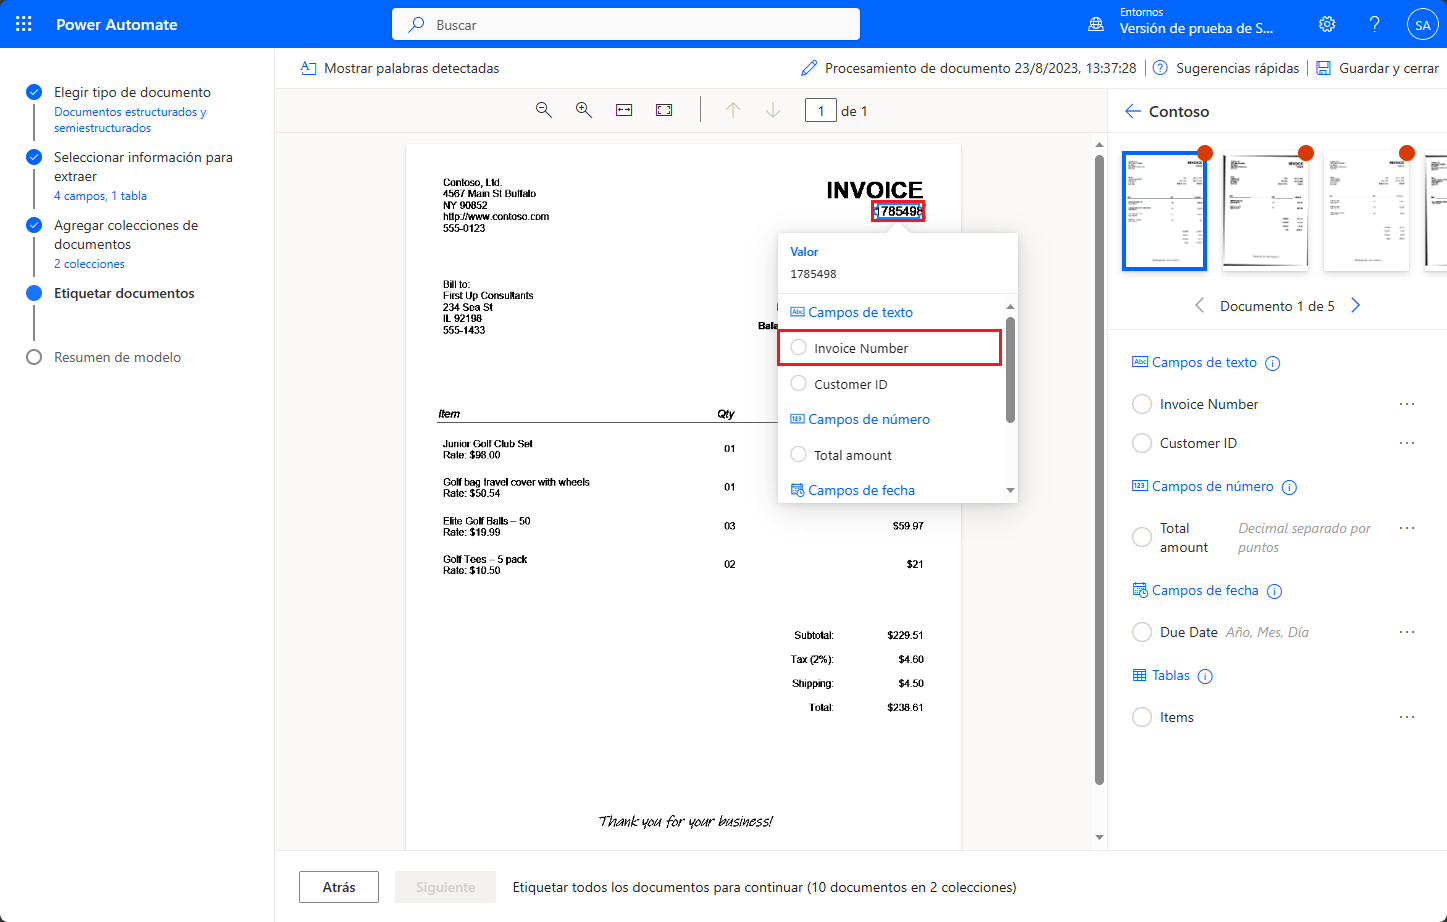The height and width of the screenshot is (922, 1447).
Task: Fit document to width
Action: [624, 110]
